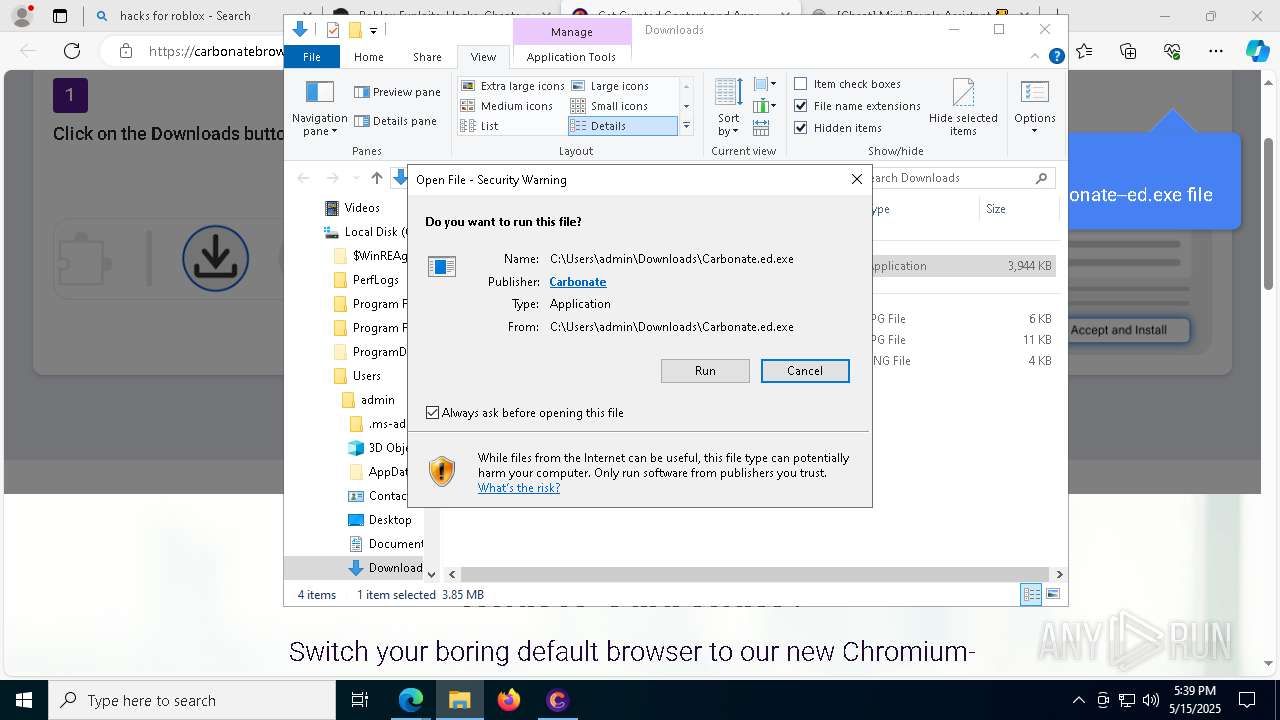The height and width of the screenshot is (720, 1280).
Task: Enable the Preview pane
Action: [x=397, y=92]
